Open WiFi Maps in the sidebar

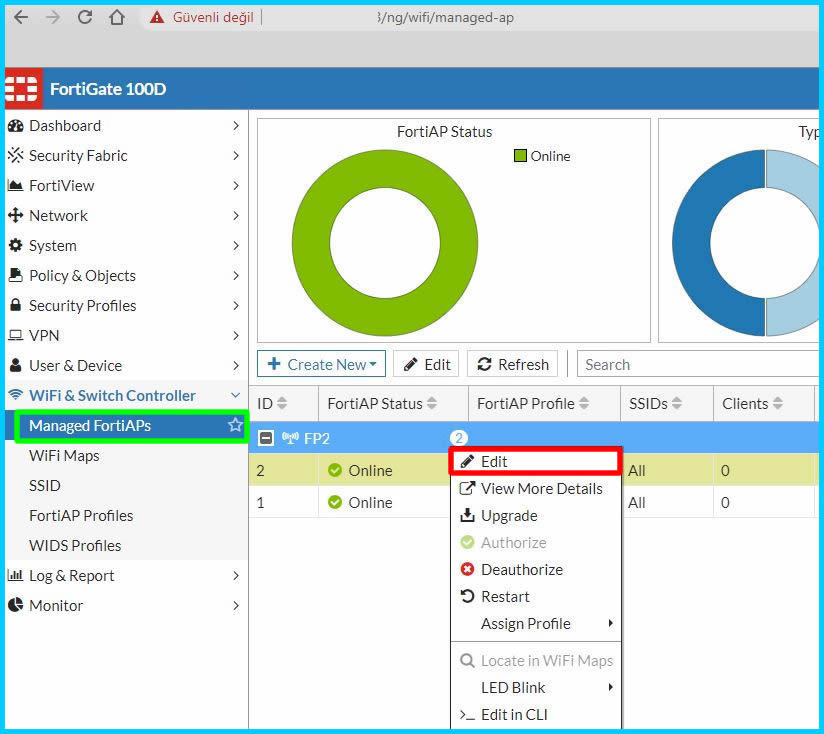coord(64,456)
